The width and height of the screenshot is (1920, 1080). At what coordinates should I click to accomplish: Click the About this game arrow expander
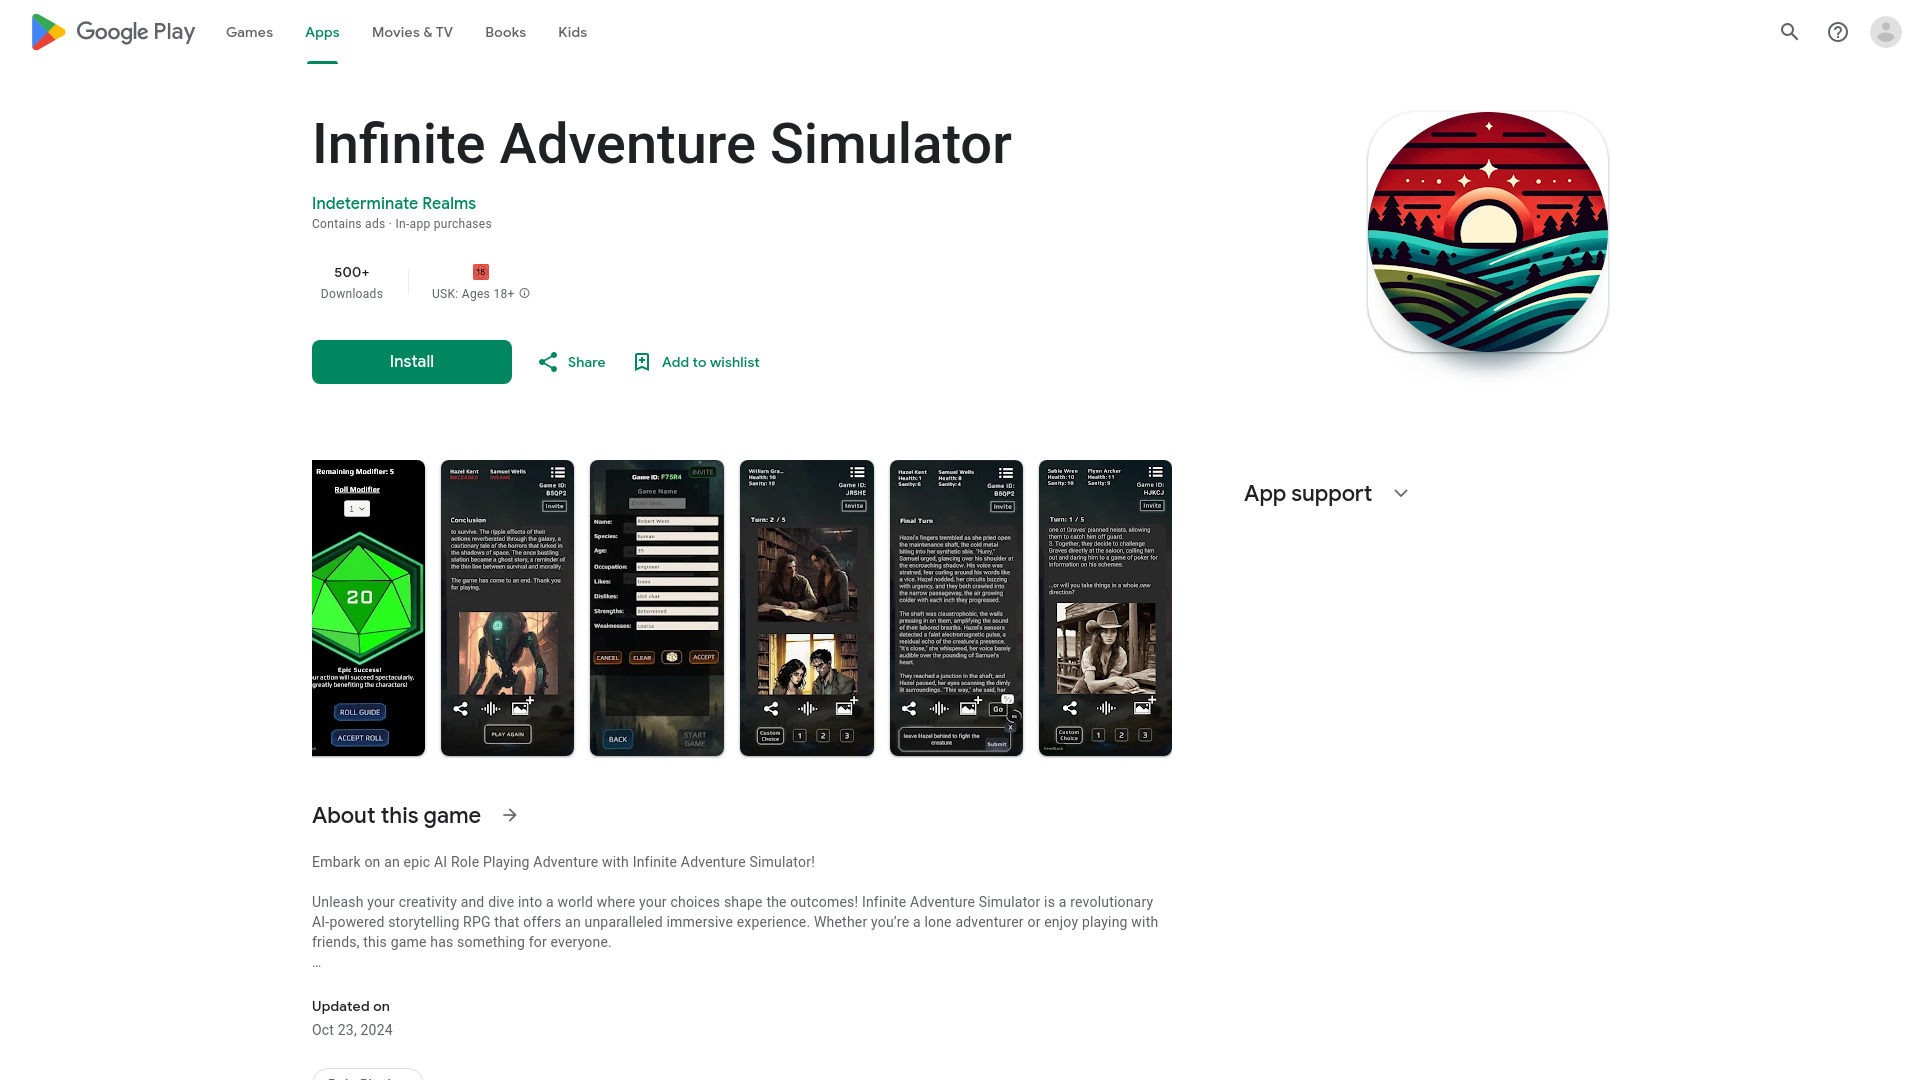point(510,815)
